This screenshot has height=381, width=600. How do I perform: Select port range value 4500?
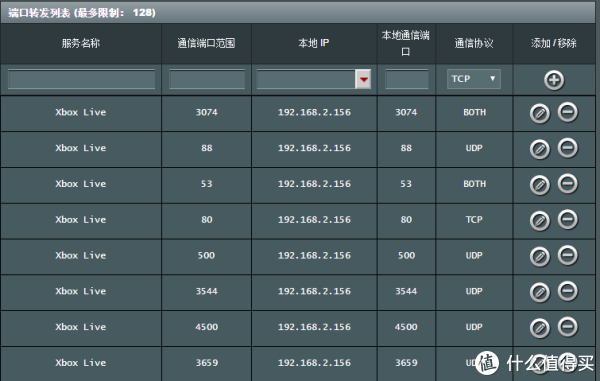[x=207, y=327]
